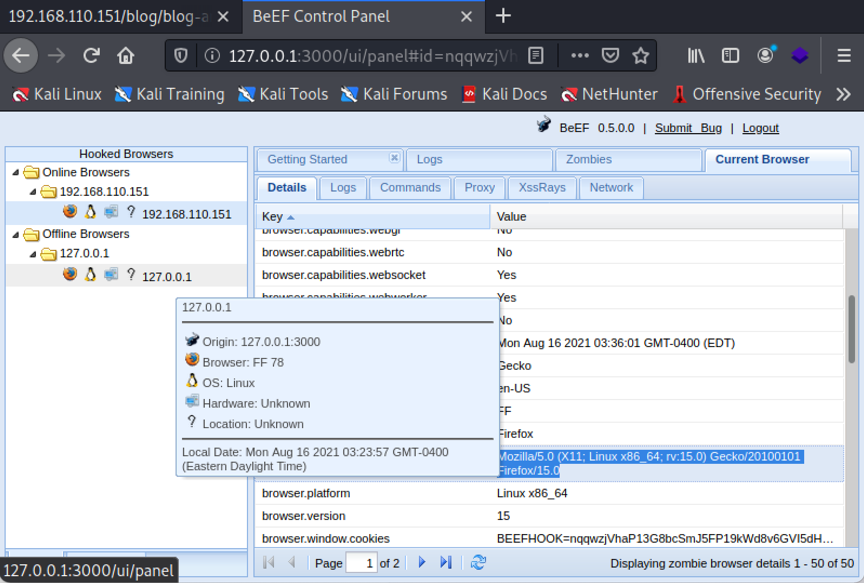Close the 192.168.110.151/blog browser tab

pos(223,17)
